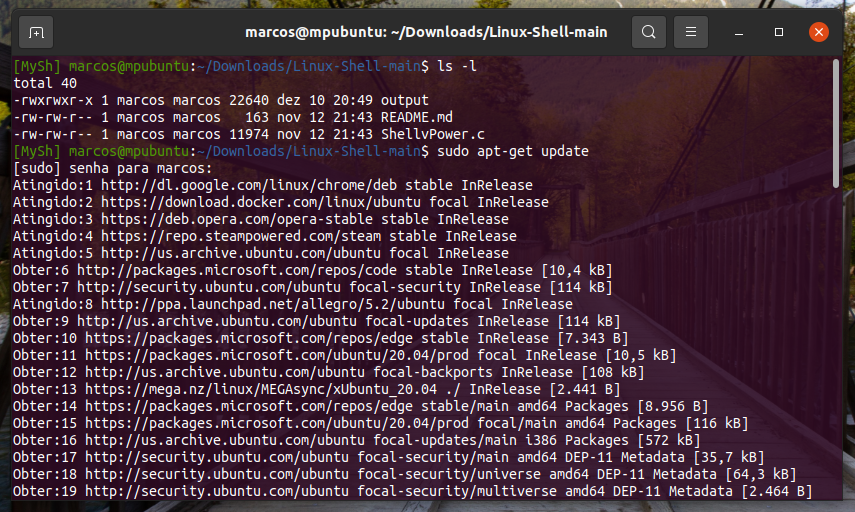Image resolution: width=855 pixels, height=512 pixels.
Task: Click the '11974' file size value
Action: [x=249, y=134]
